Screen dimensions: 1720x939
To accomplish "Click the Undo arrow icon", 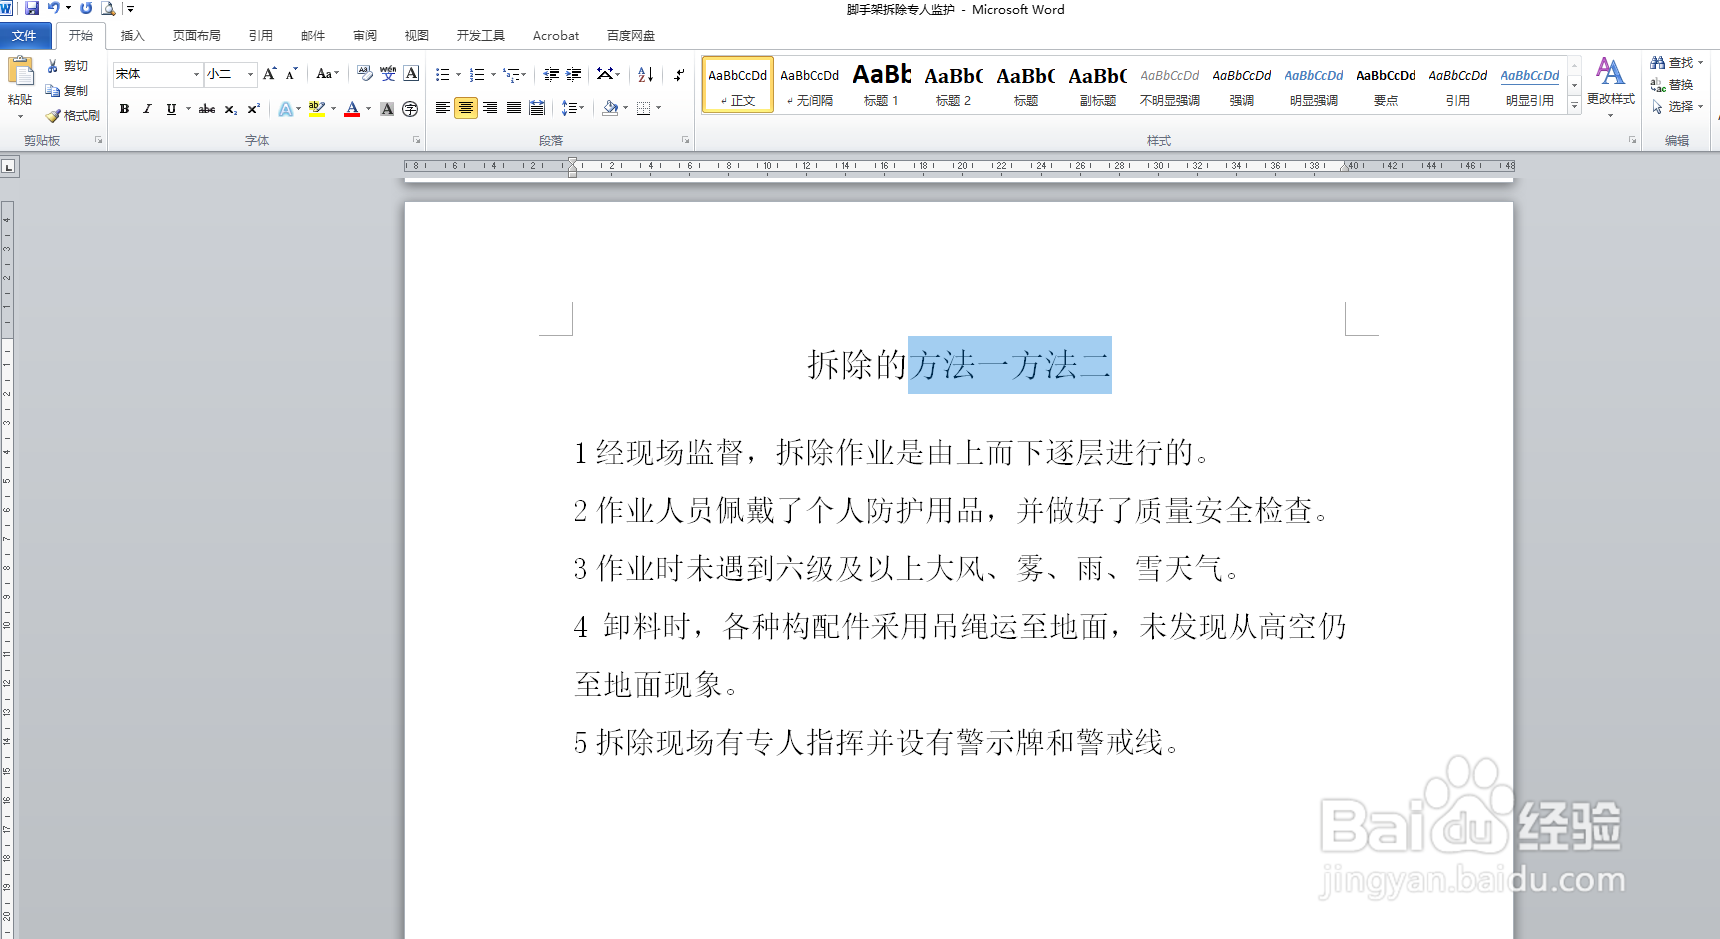I will [x=54, y=8].
